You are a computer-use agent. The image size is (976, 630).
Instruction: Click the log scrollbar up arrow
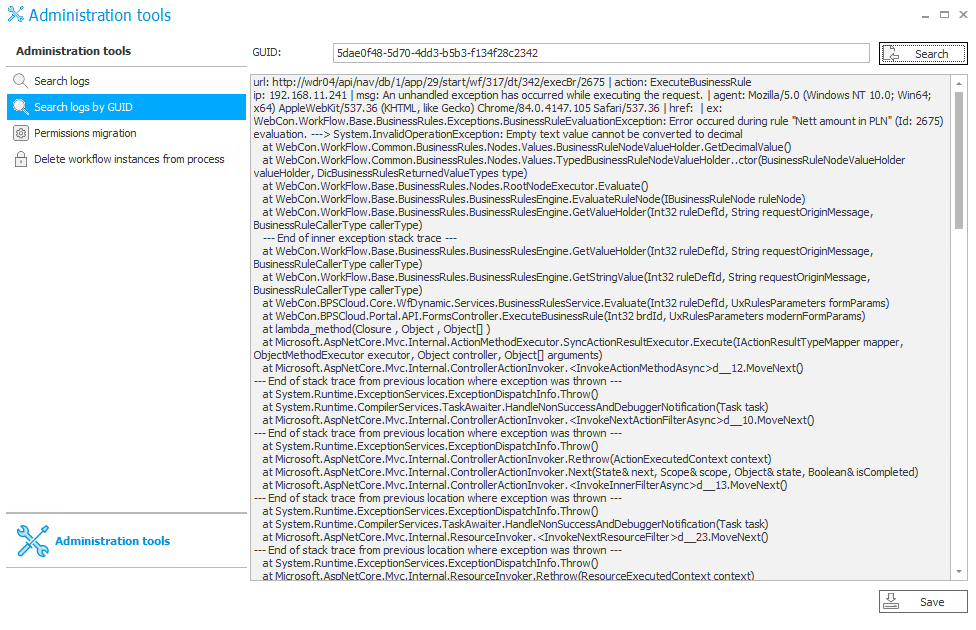coord(959,83)
